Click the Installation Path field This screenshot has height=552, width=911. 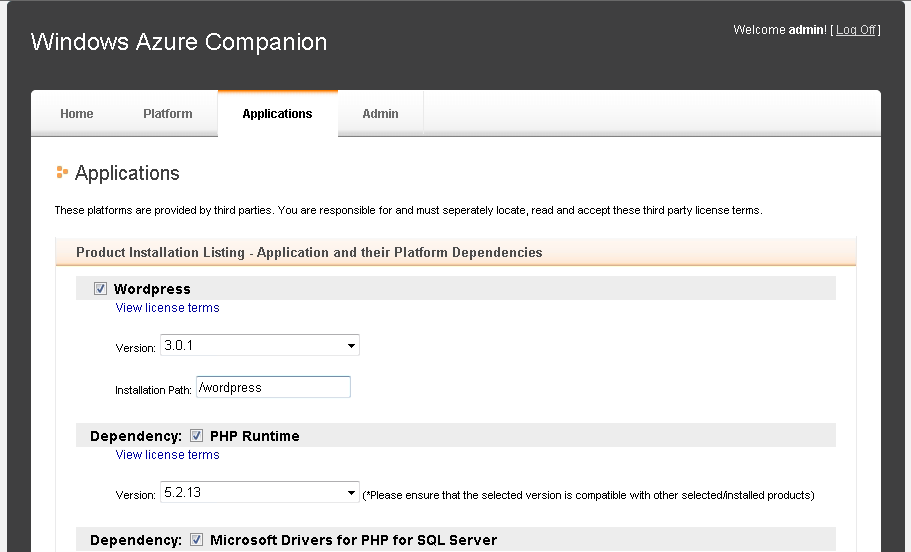274,387
